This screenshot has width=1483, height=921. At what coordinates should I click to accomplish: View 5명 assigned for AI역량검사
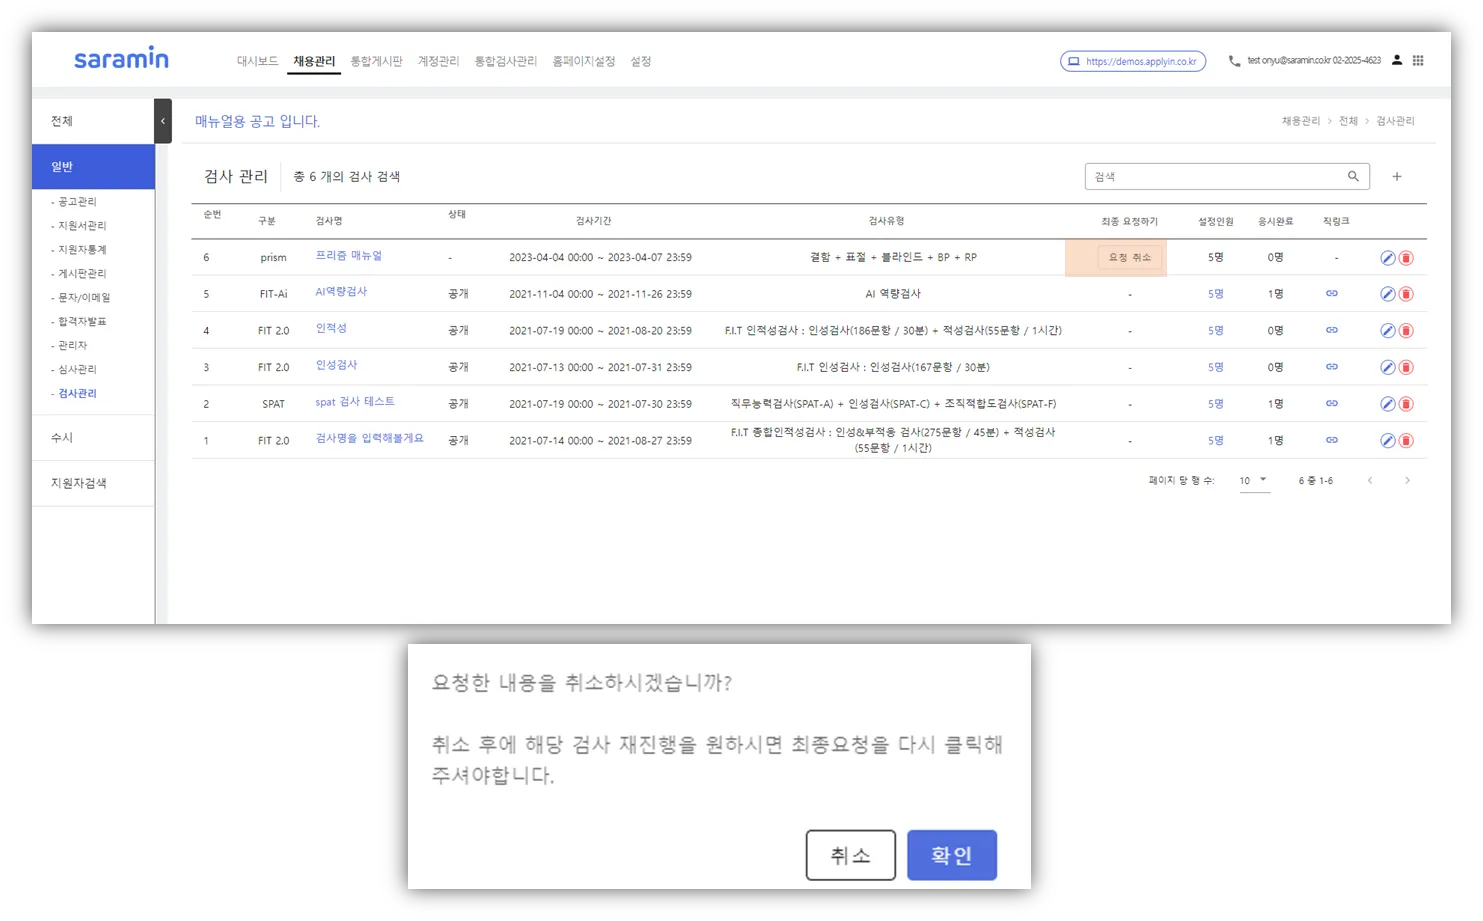(1216, 294)
